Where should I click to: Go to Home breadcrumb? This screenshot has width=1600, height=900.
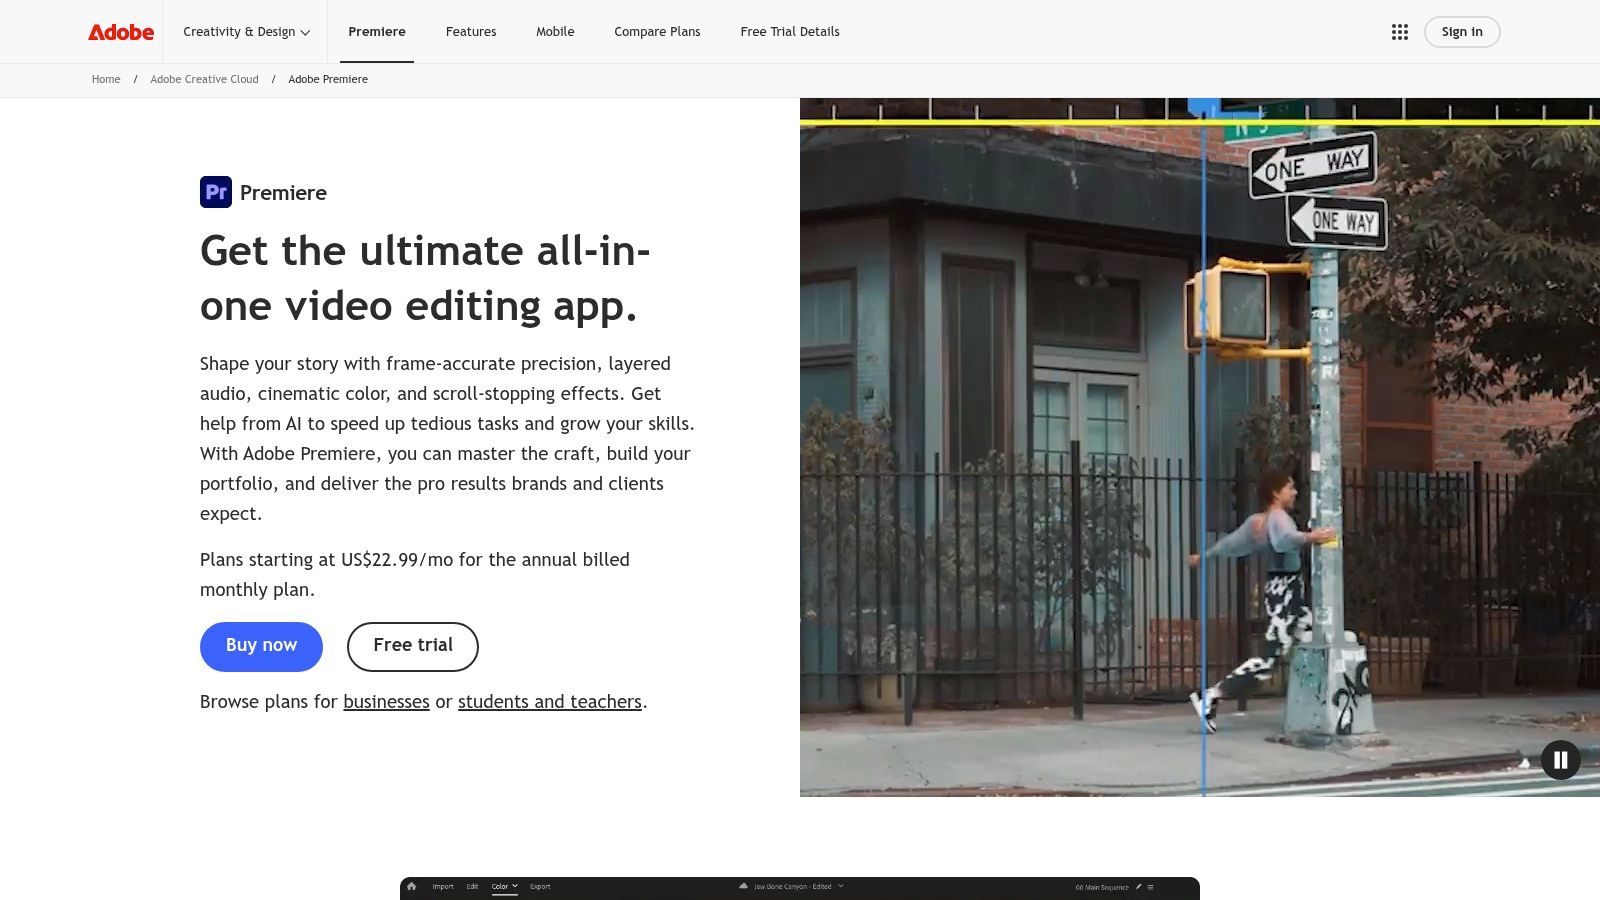106,79
